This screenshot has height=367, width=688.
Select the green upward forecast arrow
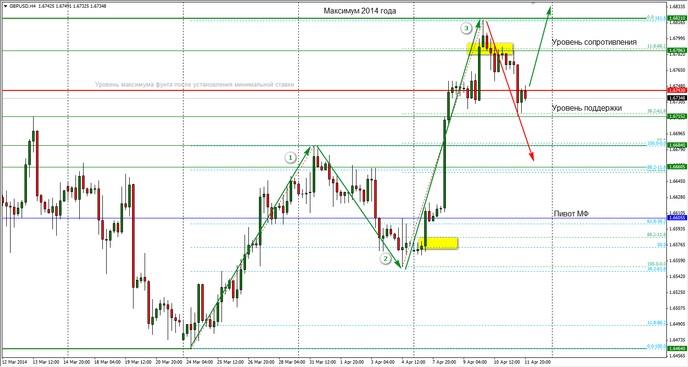click(540, 46)
